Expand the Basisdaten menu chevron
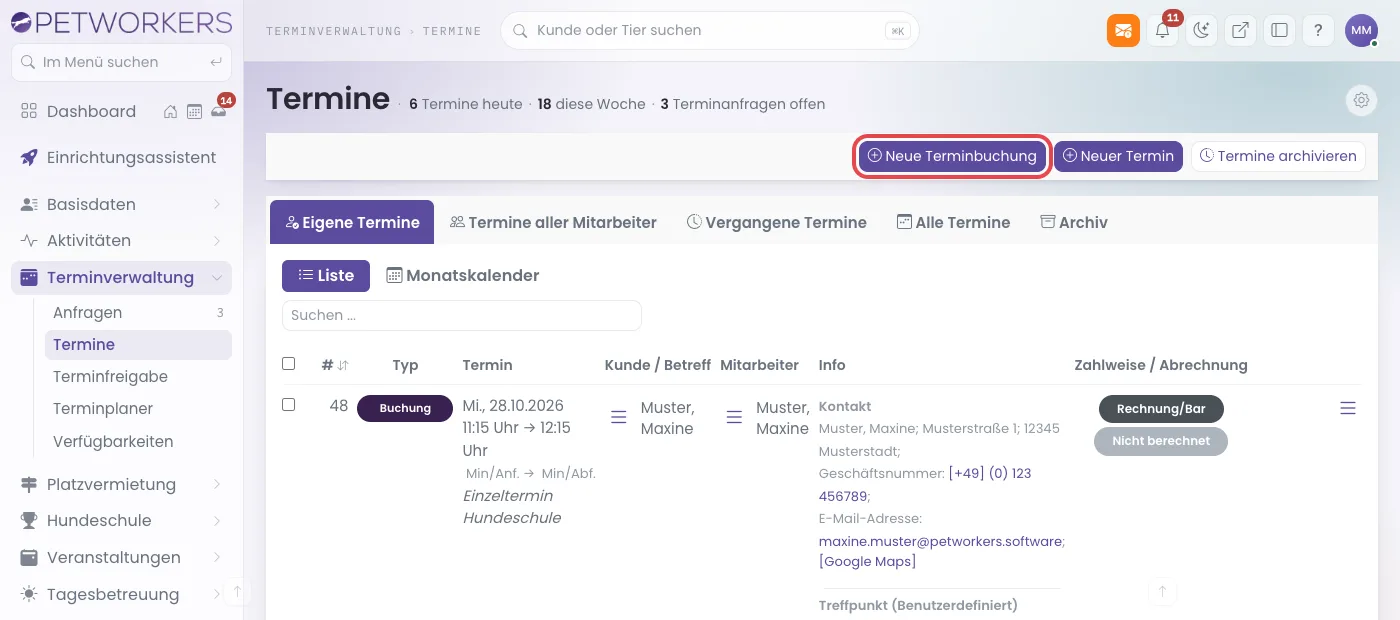Screen dimensions: 1400x620 point(217,204)
